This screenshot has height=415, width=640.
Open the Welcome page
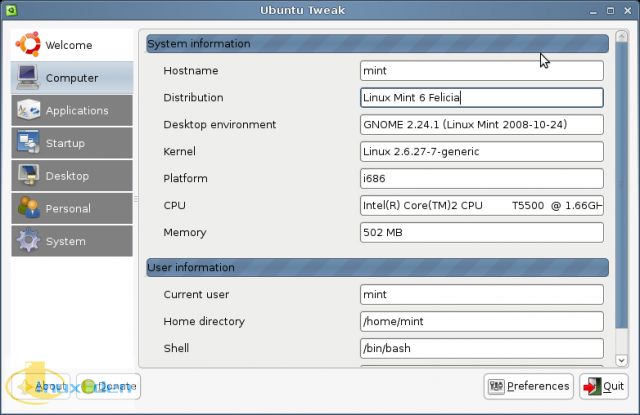(x=72, y=45)
